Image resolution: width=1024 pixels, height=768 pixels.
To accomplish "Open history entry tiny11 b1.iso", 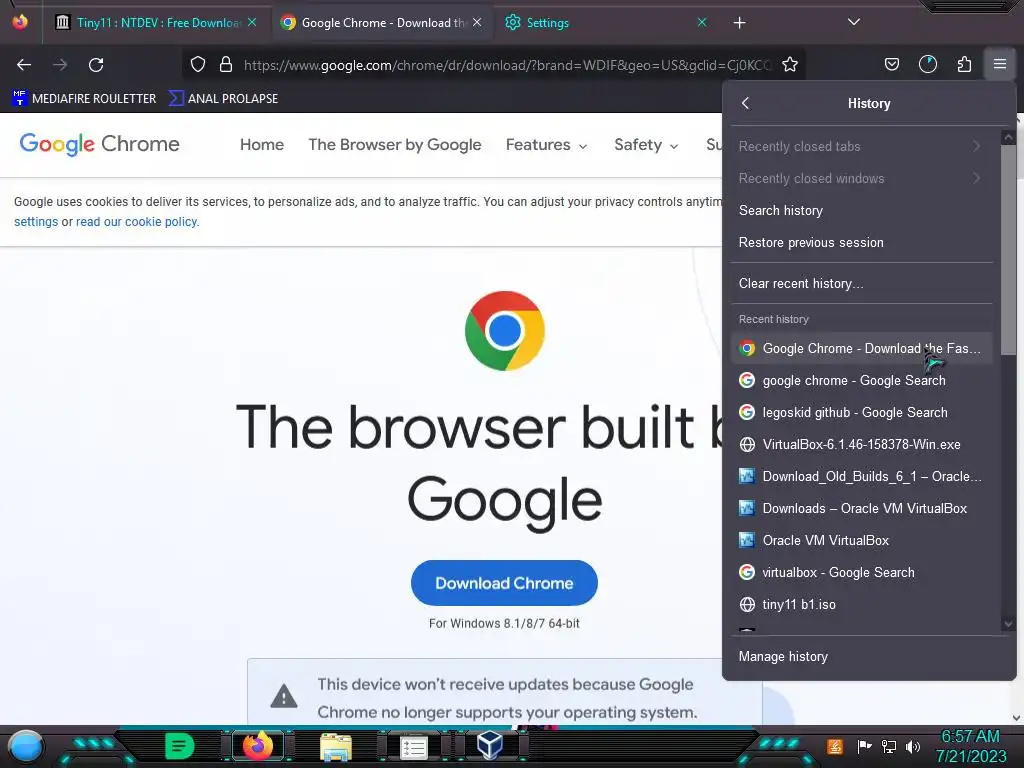I will pyautogui.click(x=861, y=604).
